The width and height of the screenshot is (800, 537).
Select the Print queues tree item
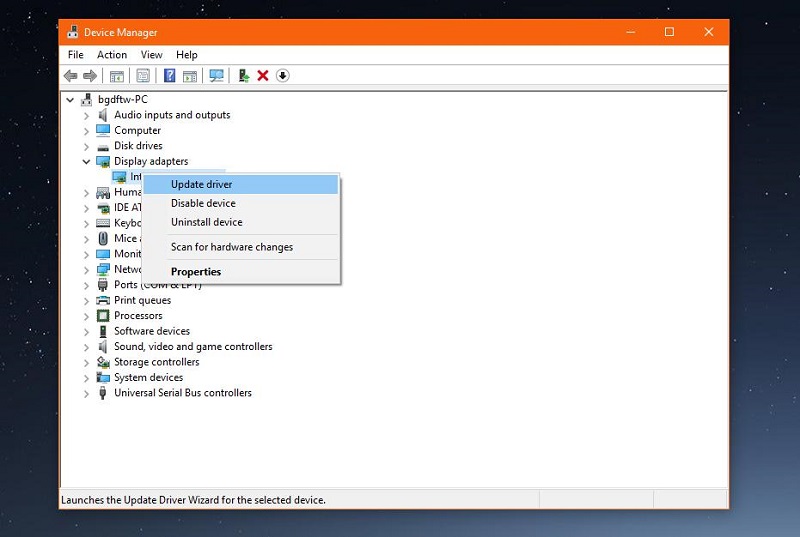tap(142, 300)
